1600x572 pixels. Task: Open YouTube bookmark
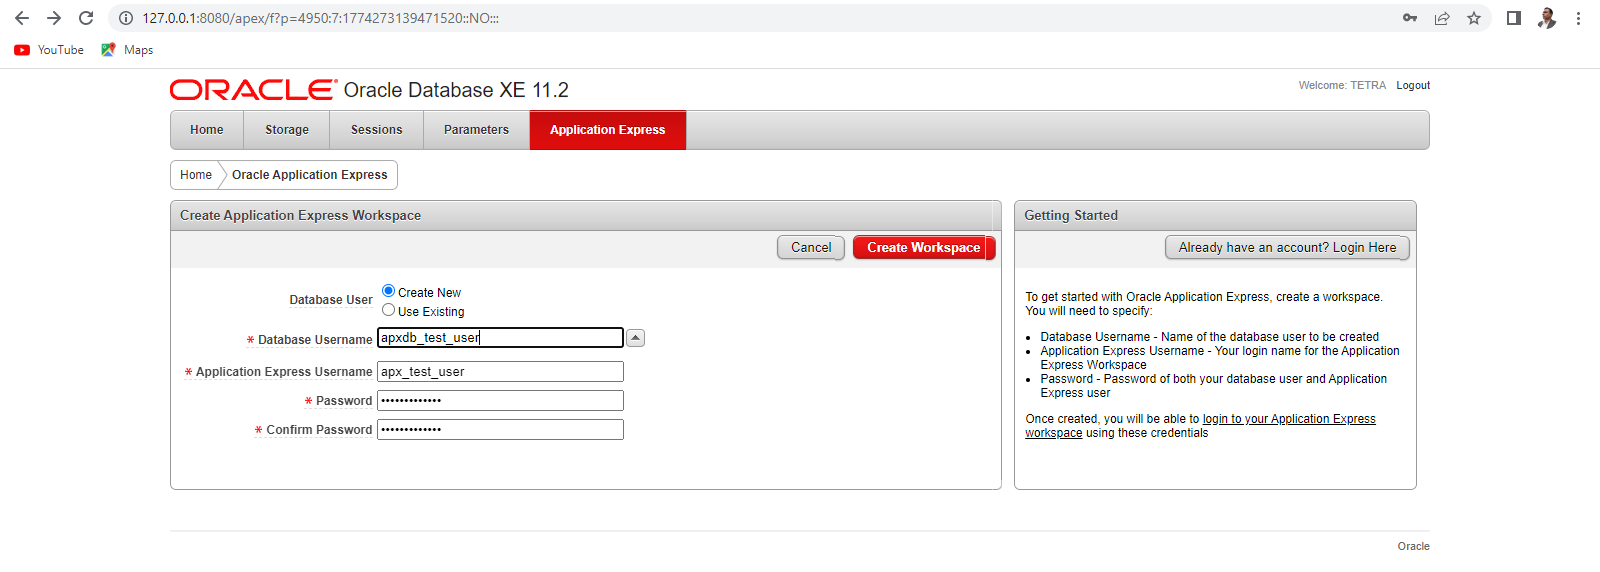(x=49, y=50)
